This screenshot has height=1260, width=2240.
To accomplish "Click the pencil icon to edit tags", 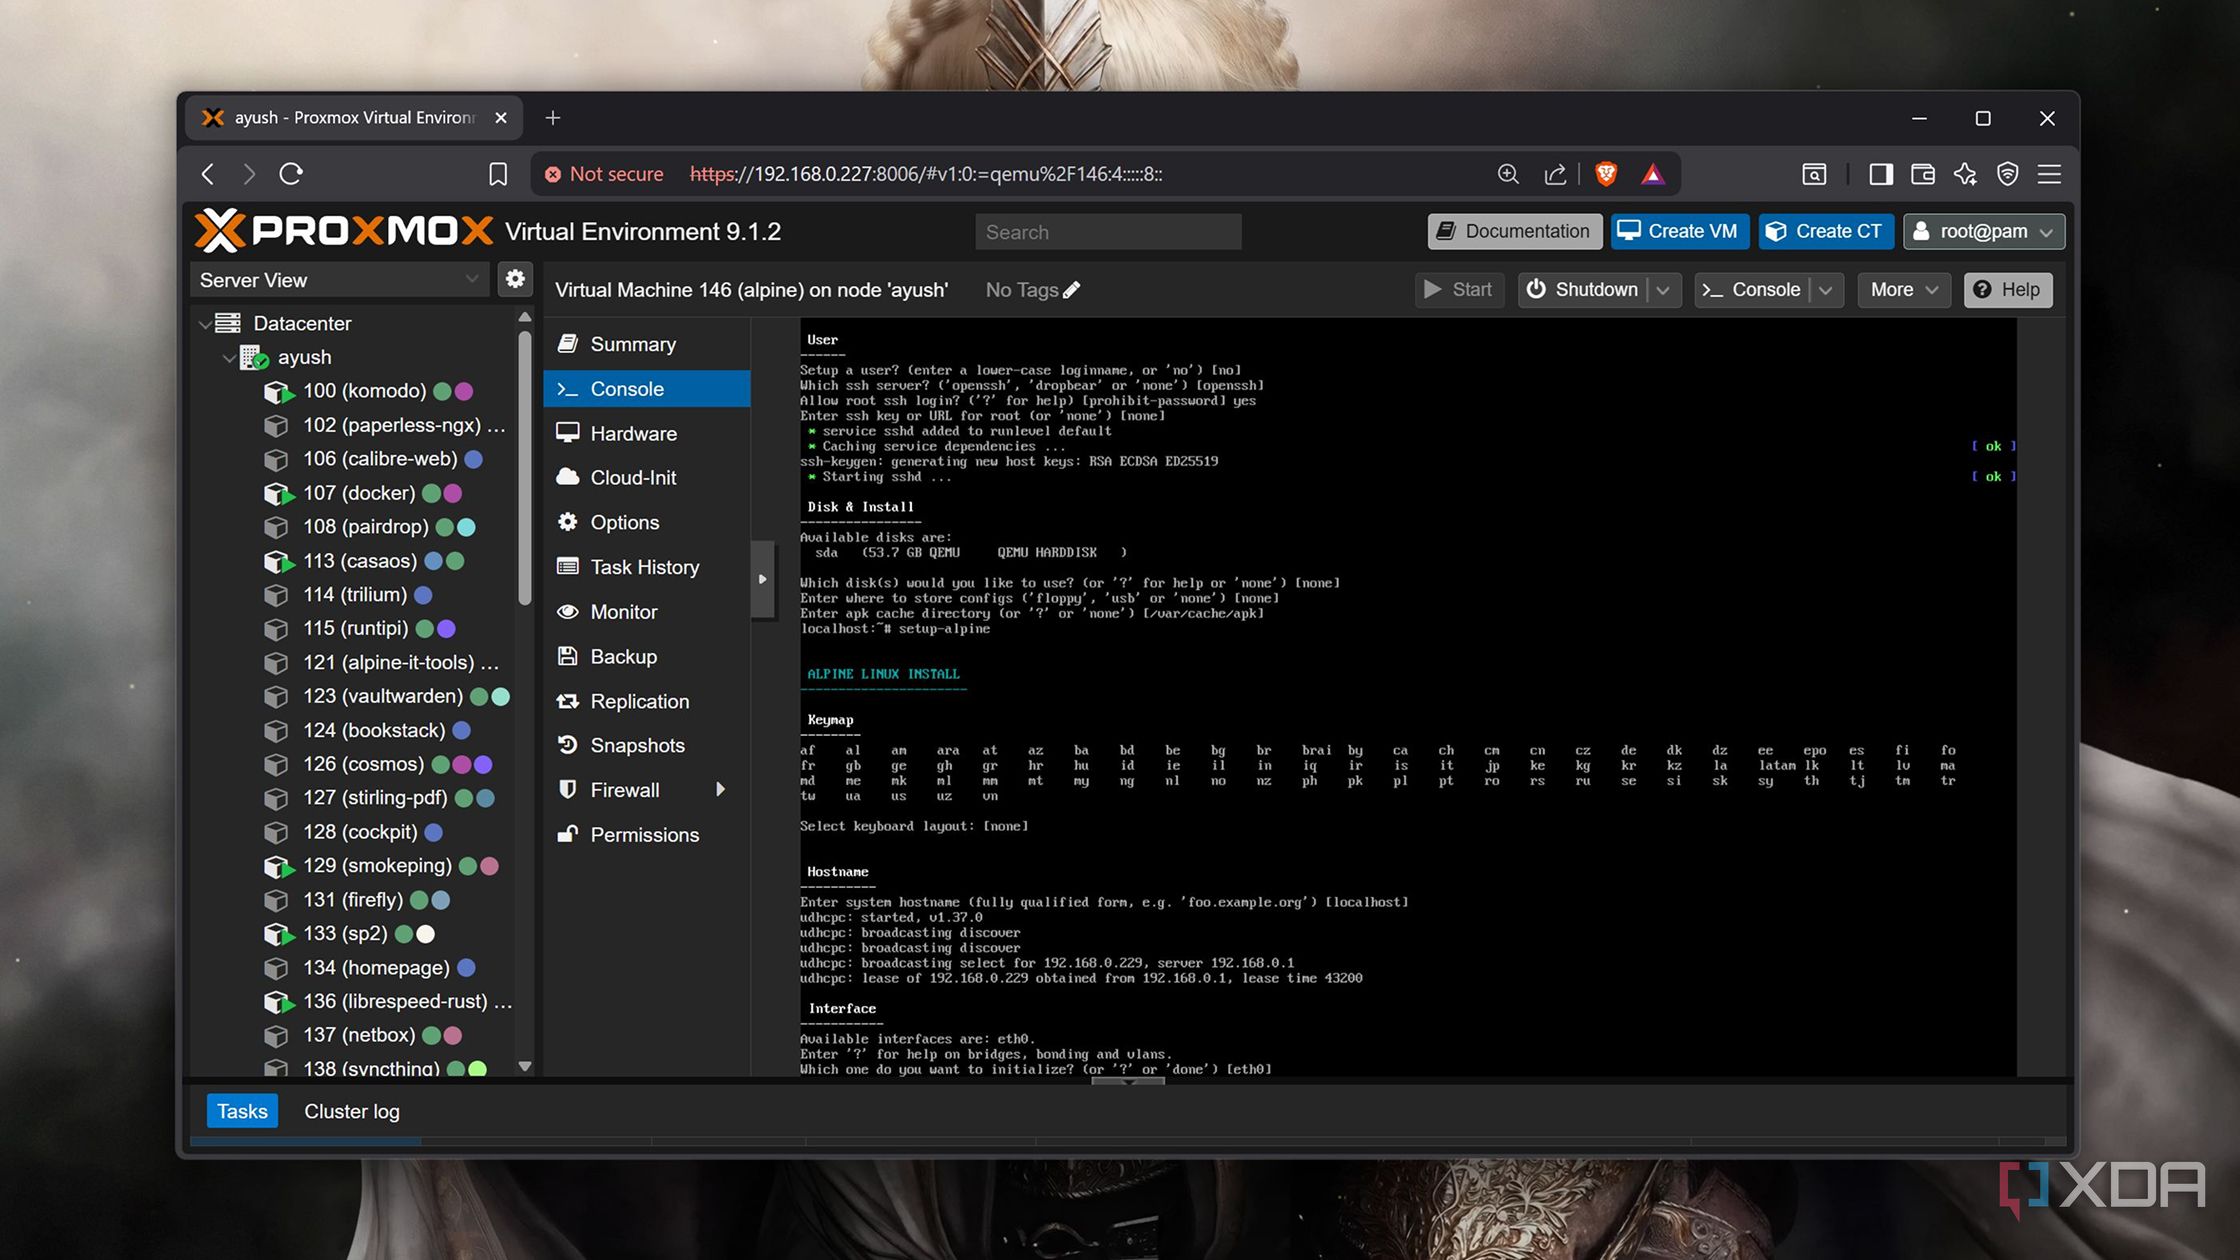I will [x=1072, y=290].
